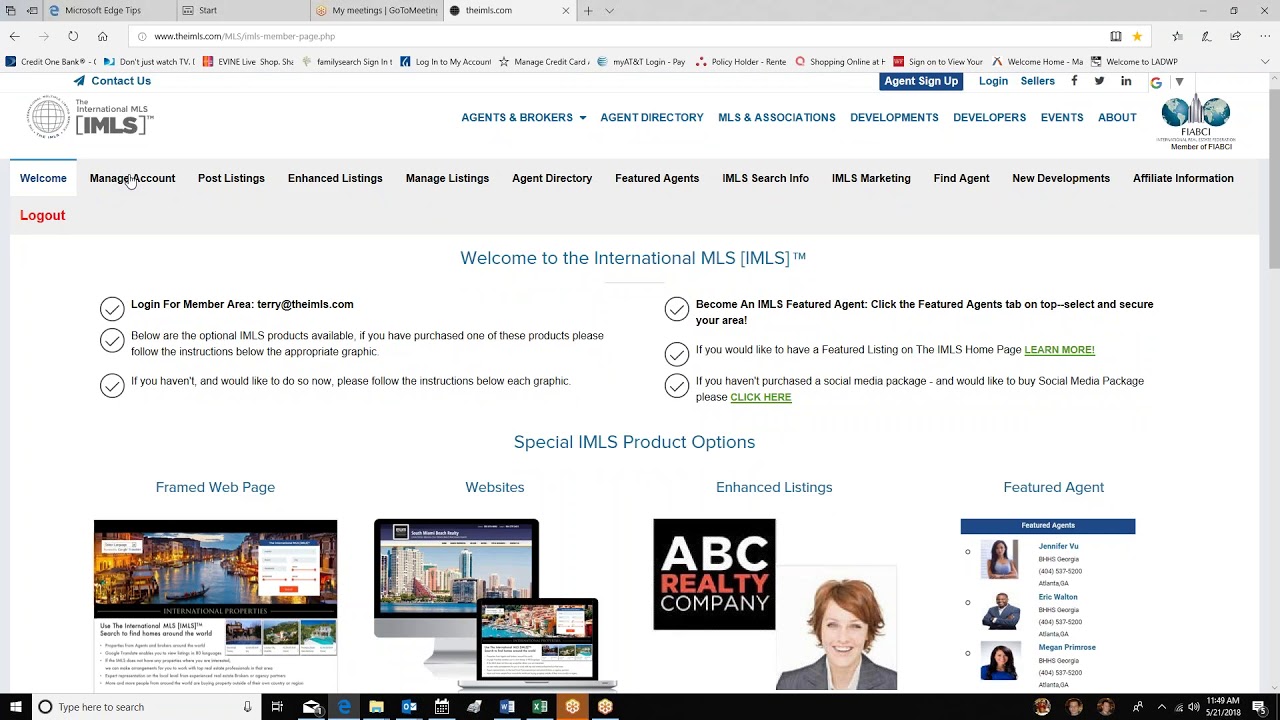Open the Edge more options menu
Screen dimensions: 1280x720
tap(1264, 36)
